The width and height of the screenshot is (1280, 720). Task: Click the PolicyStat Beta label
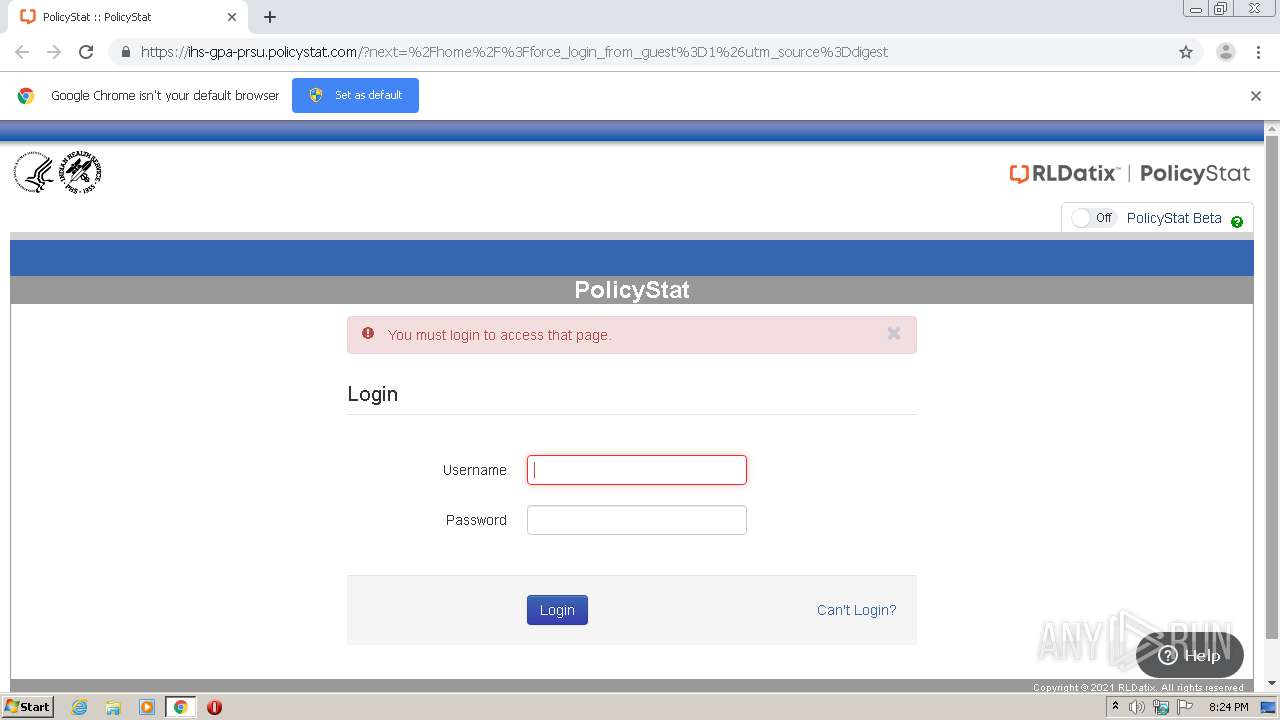pyautogui.click(x=1174, y=218)
